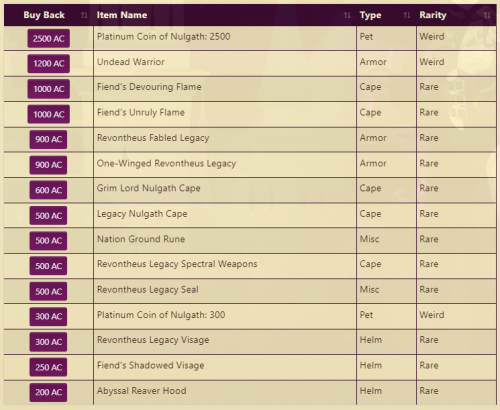500x410 pixels.
Task: Buy back Platinum Coin for 2500 AC
Action: [49, 38]
